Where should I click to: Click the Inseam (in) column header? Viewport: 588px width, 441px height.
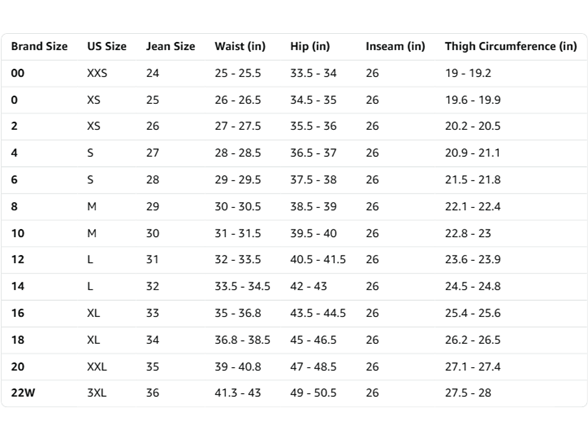[396, 46]
